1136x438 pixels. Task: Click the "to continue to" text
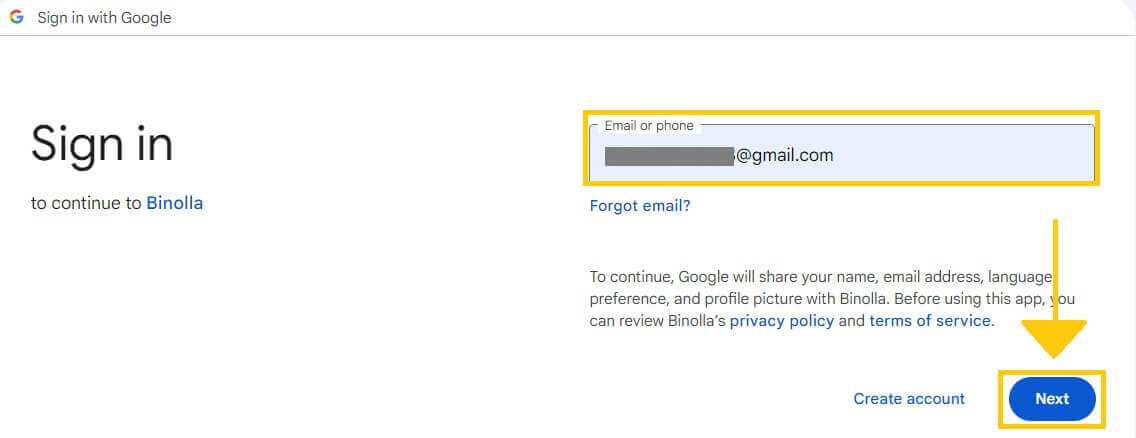pyautogui.click(x=86, y=203)
